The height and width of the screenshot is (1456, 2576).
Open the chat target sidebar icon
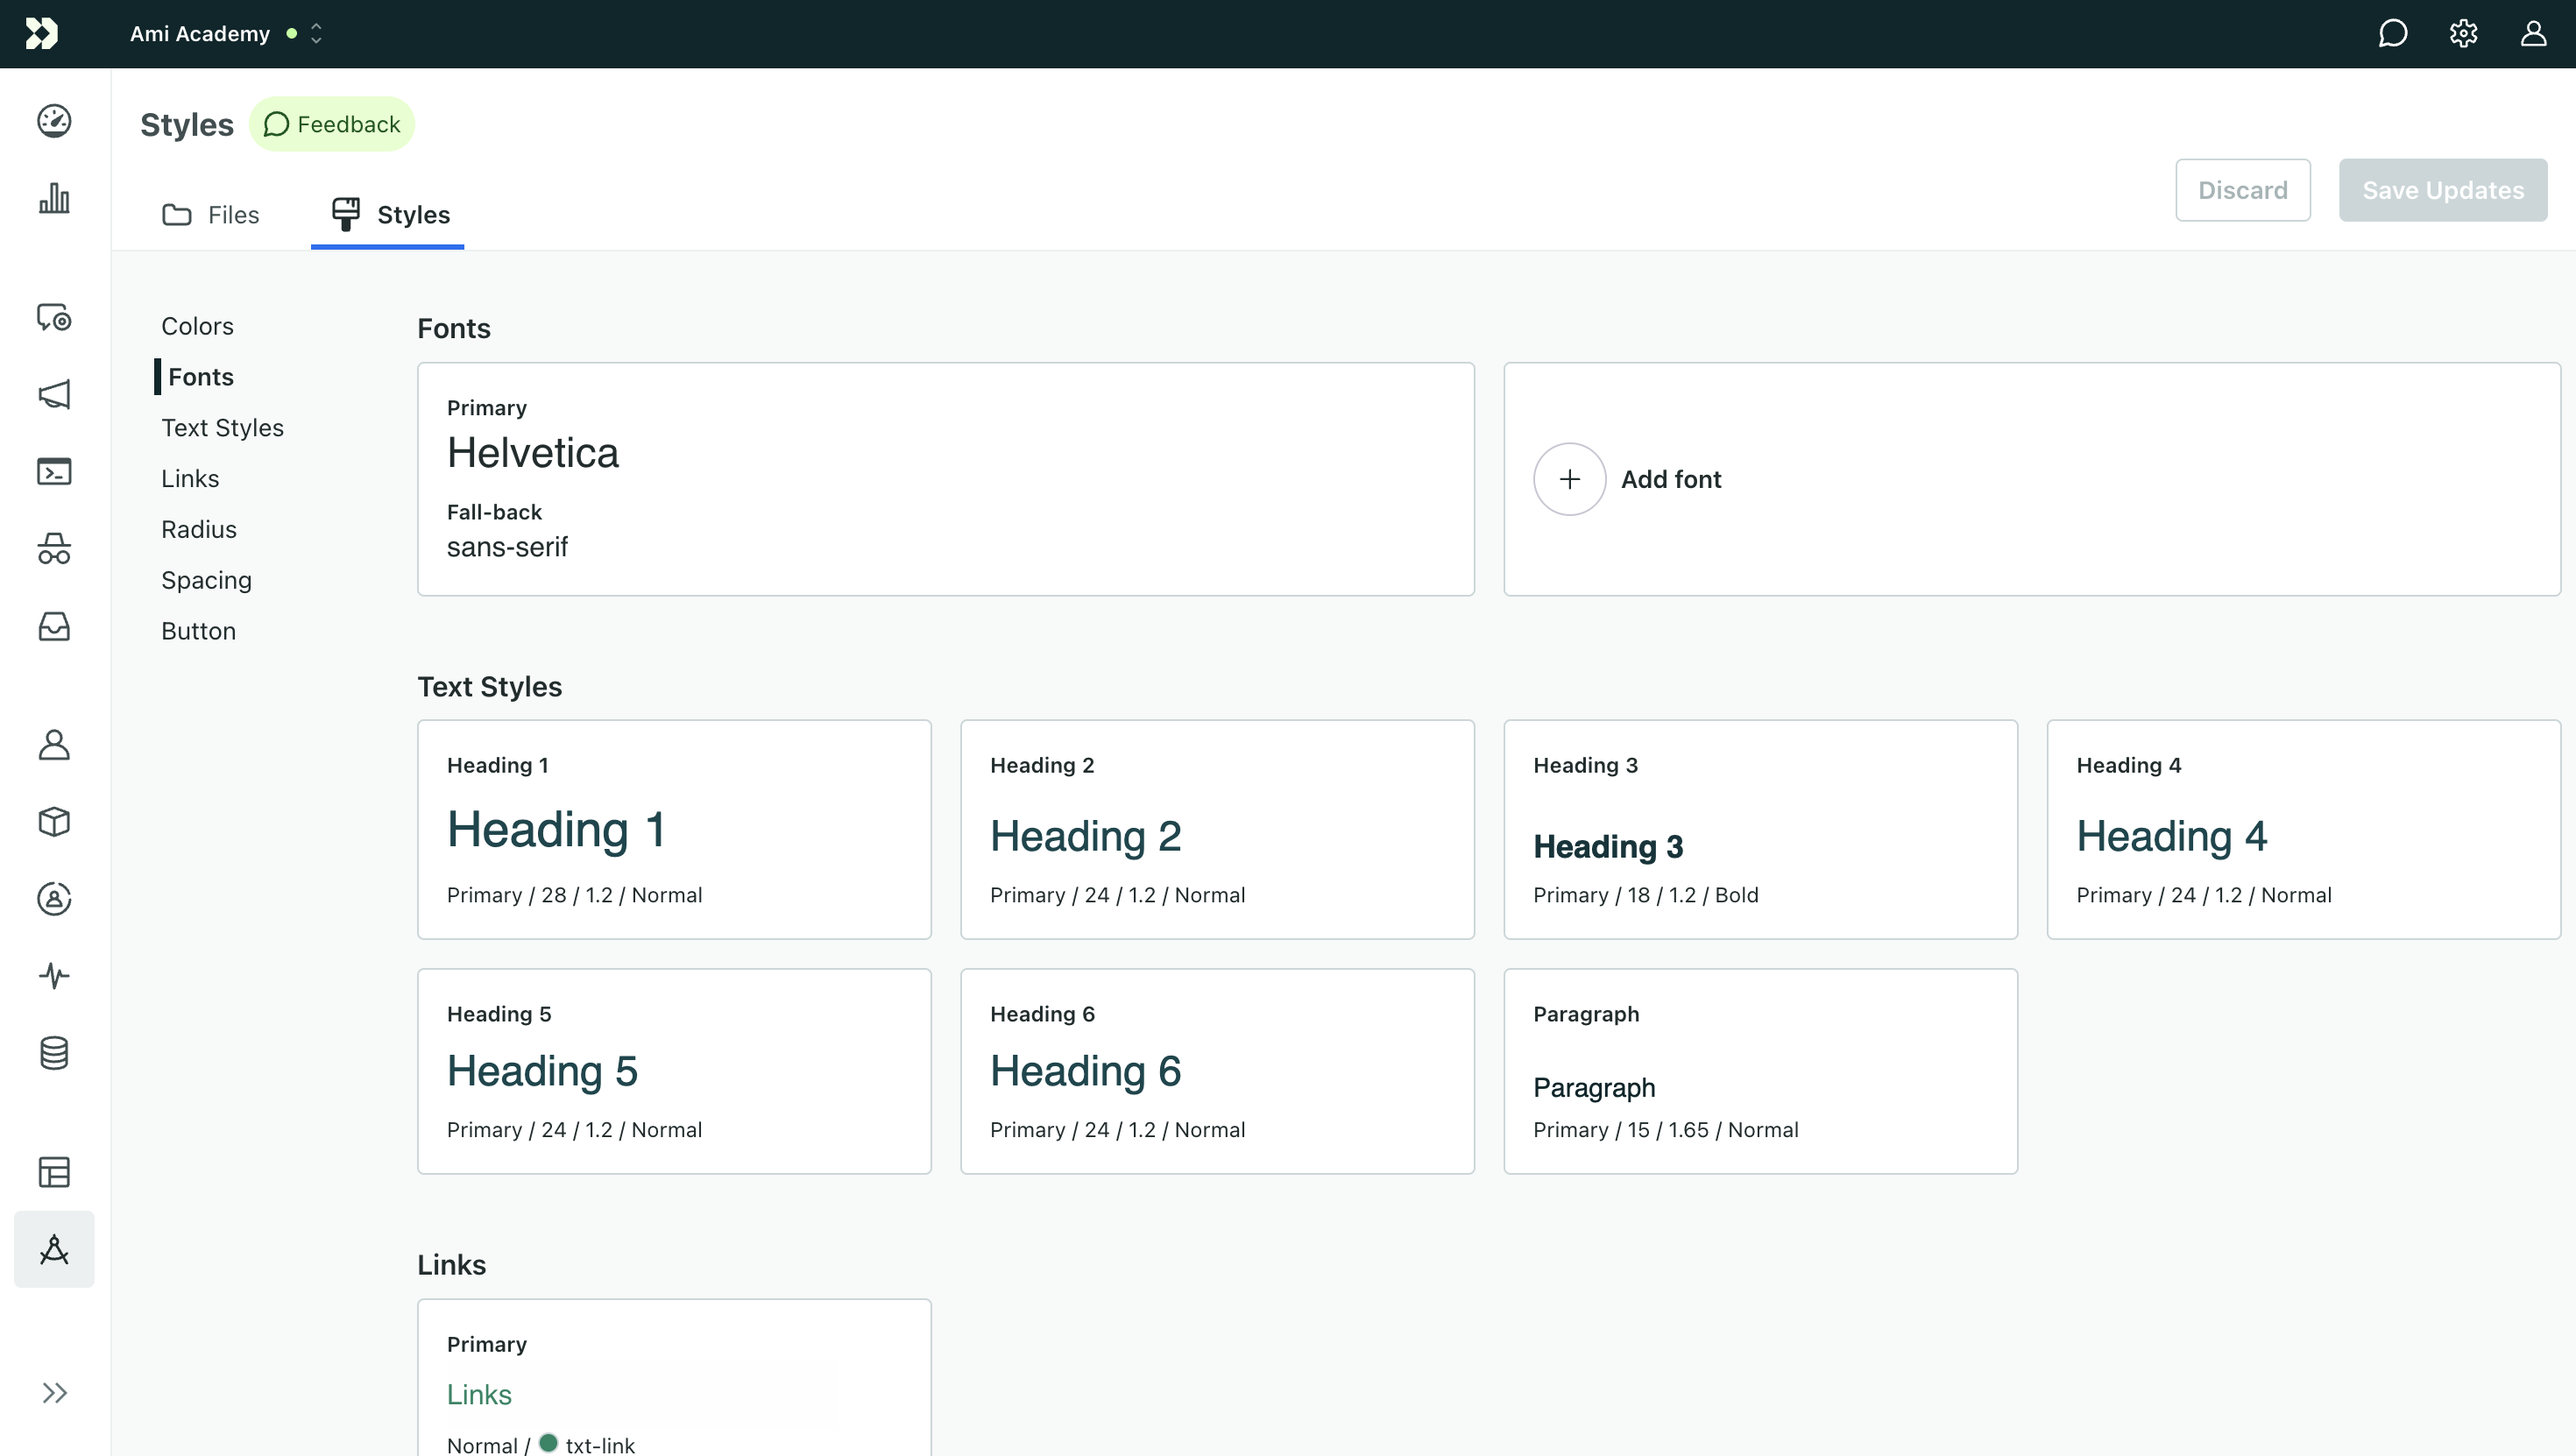tap(54, 317)
